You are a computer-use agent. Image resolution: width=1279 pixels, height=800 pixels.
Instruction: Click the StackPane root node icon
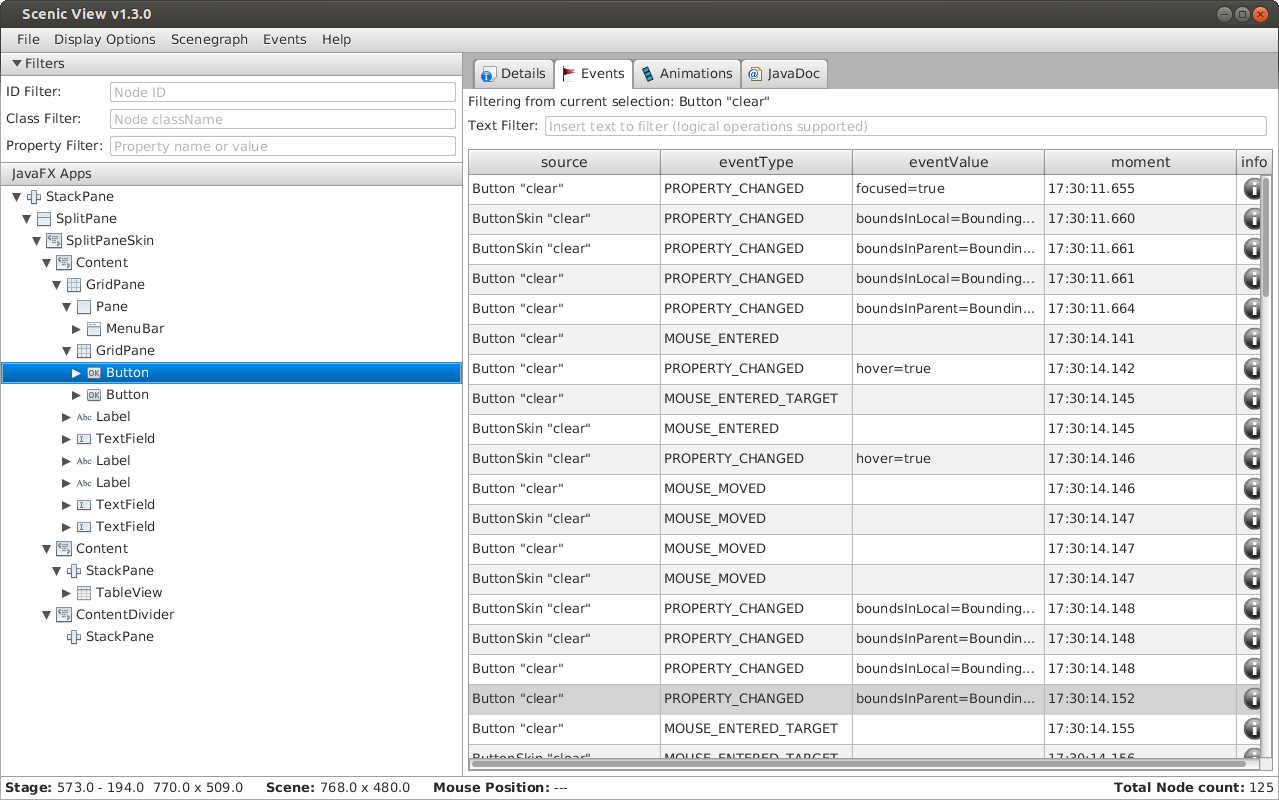(34, 197)
